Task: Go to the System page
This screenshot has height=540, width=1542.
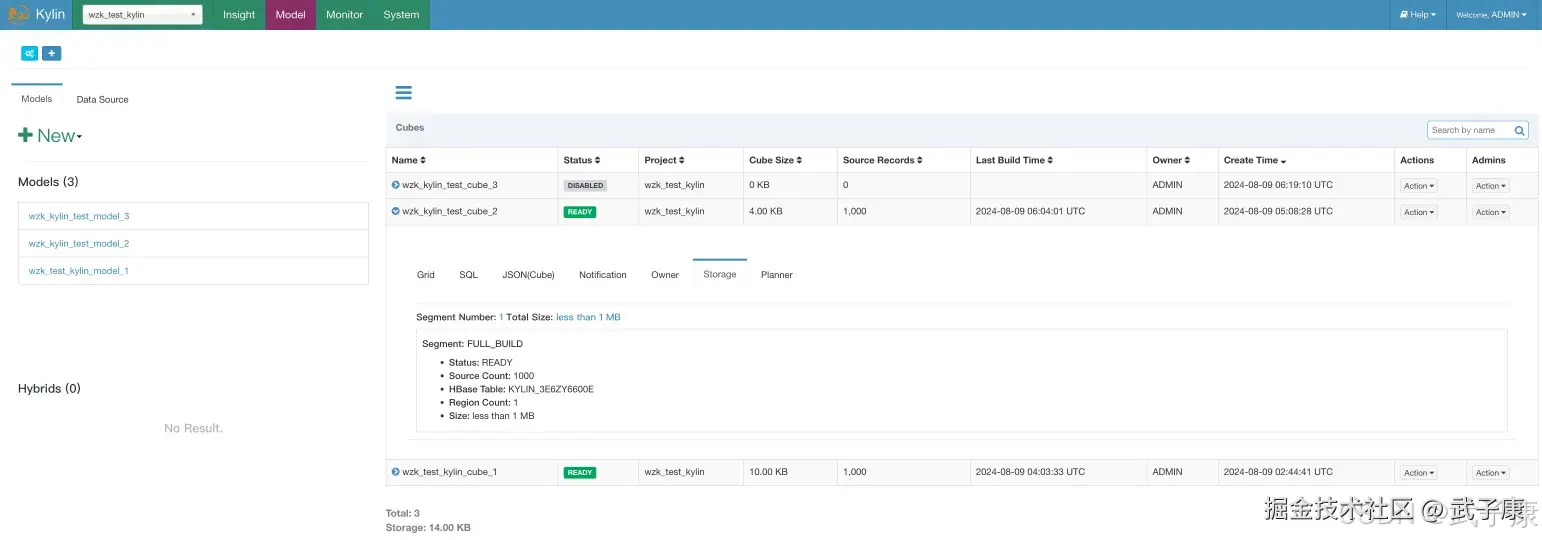Action: [x=401, y=15]
